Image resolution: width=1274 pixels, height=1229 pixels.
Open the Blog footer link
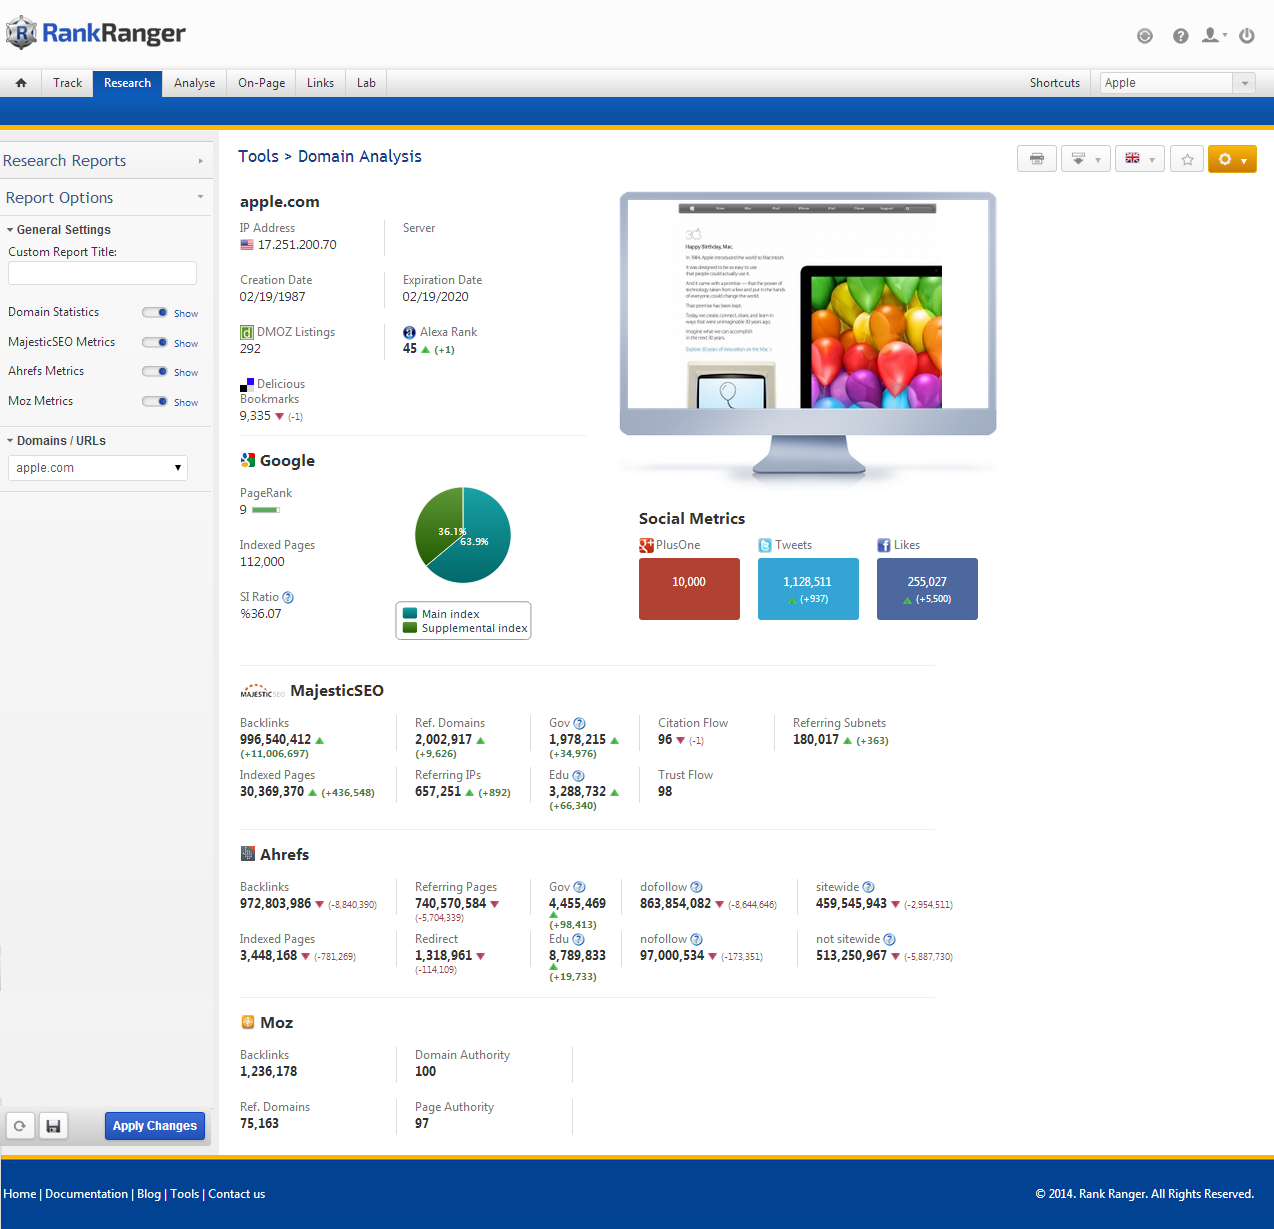click(x=149, y=1194)
